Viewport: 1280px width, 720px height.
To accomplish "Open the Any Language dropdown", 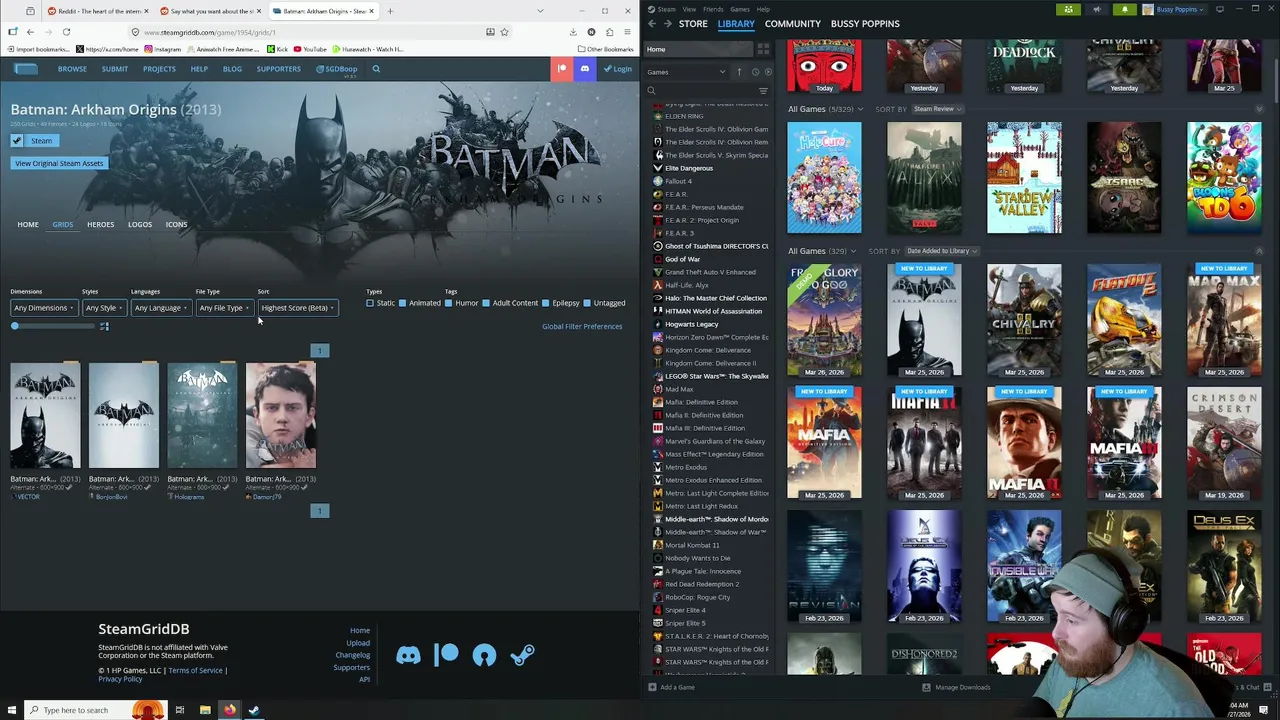I will click(161, 308).
